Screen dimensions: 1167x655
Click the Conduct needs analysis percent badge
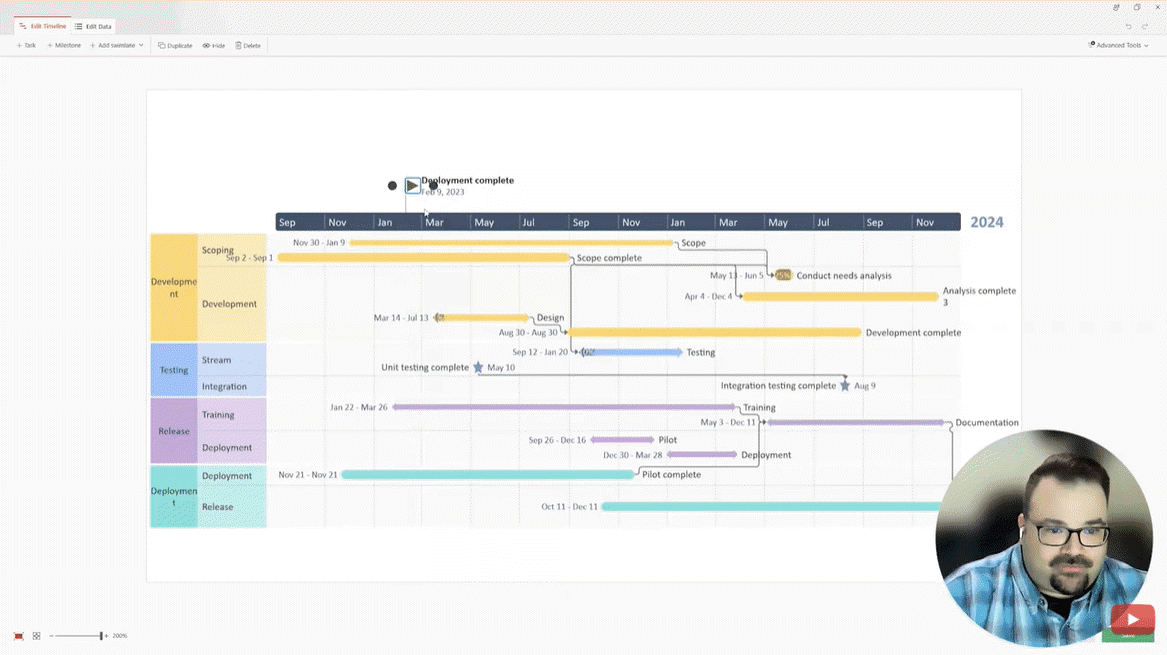pos(783,275)
